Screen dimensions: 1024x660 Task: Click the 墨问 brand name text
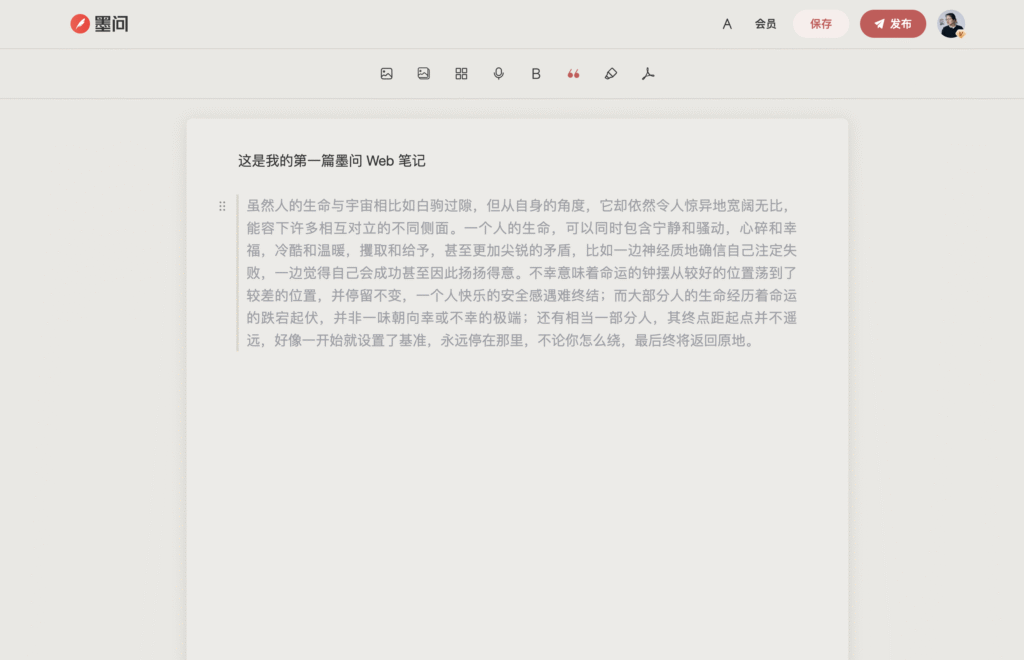coord(112,24)
